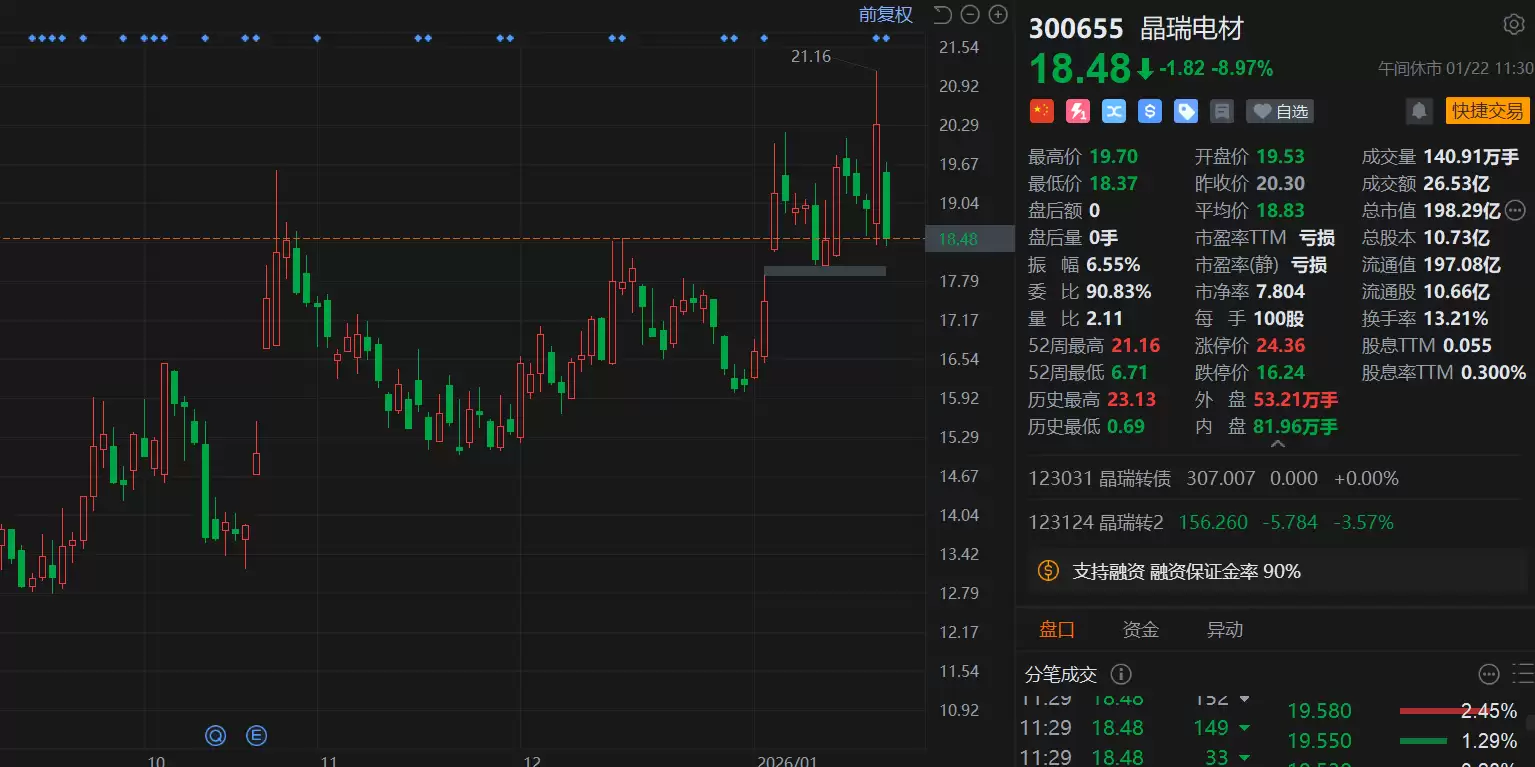Switch to the 异动 tab
Screen dimensions: 1535x767
click(x=1225, y=629)
